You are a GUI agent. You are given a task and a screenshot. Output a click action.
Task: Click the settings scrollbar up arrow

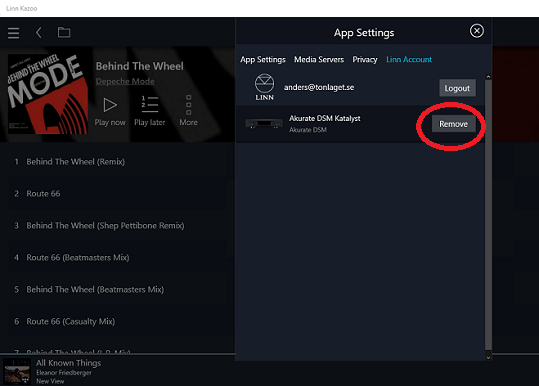tap(488, 77)
